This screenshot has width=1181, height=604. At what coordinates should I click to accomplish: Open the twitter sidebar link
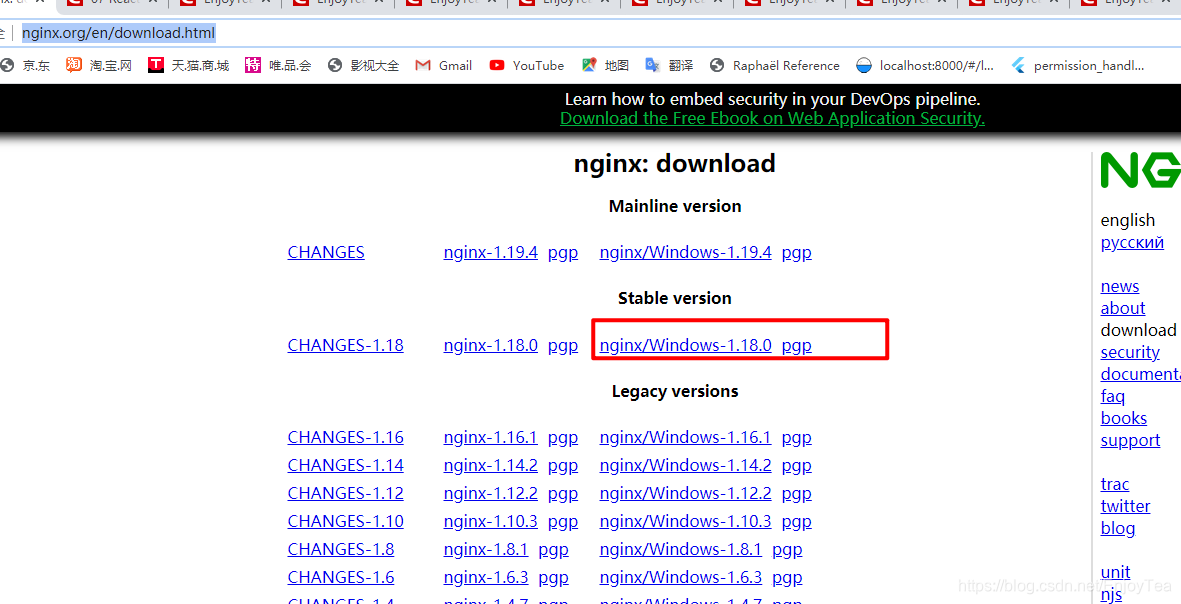pyautogui.click(x=1125, y=506)
